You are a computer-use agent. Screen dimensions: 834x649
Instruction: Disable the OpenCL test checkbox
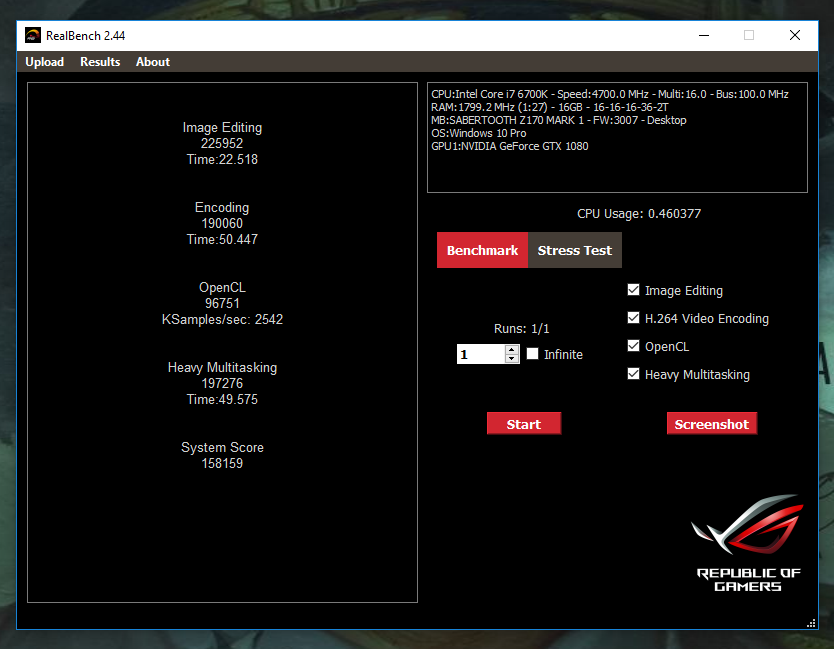click(x=633, y=346)
